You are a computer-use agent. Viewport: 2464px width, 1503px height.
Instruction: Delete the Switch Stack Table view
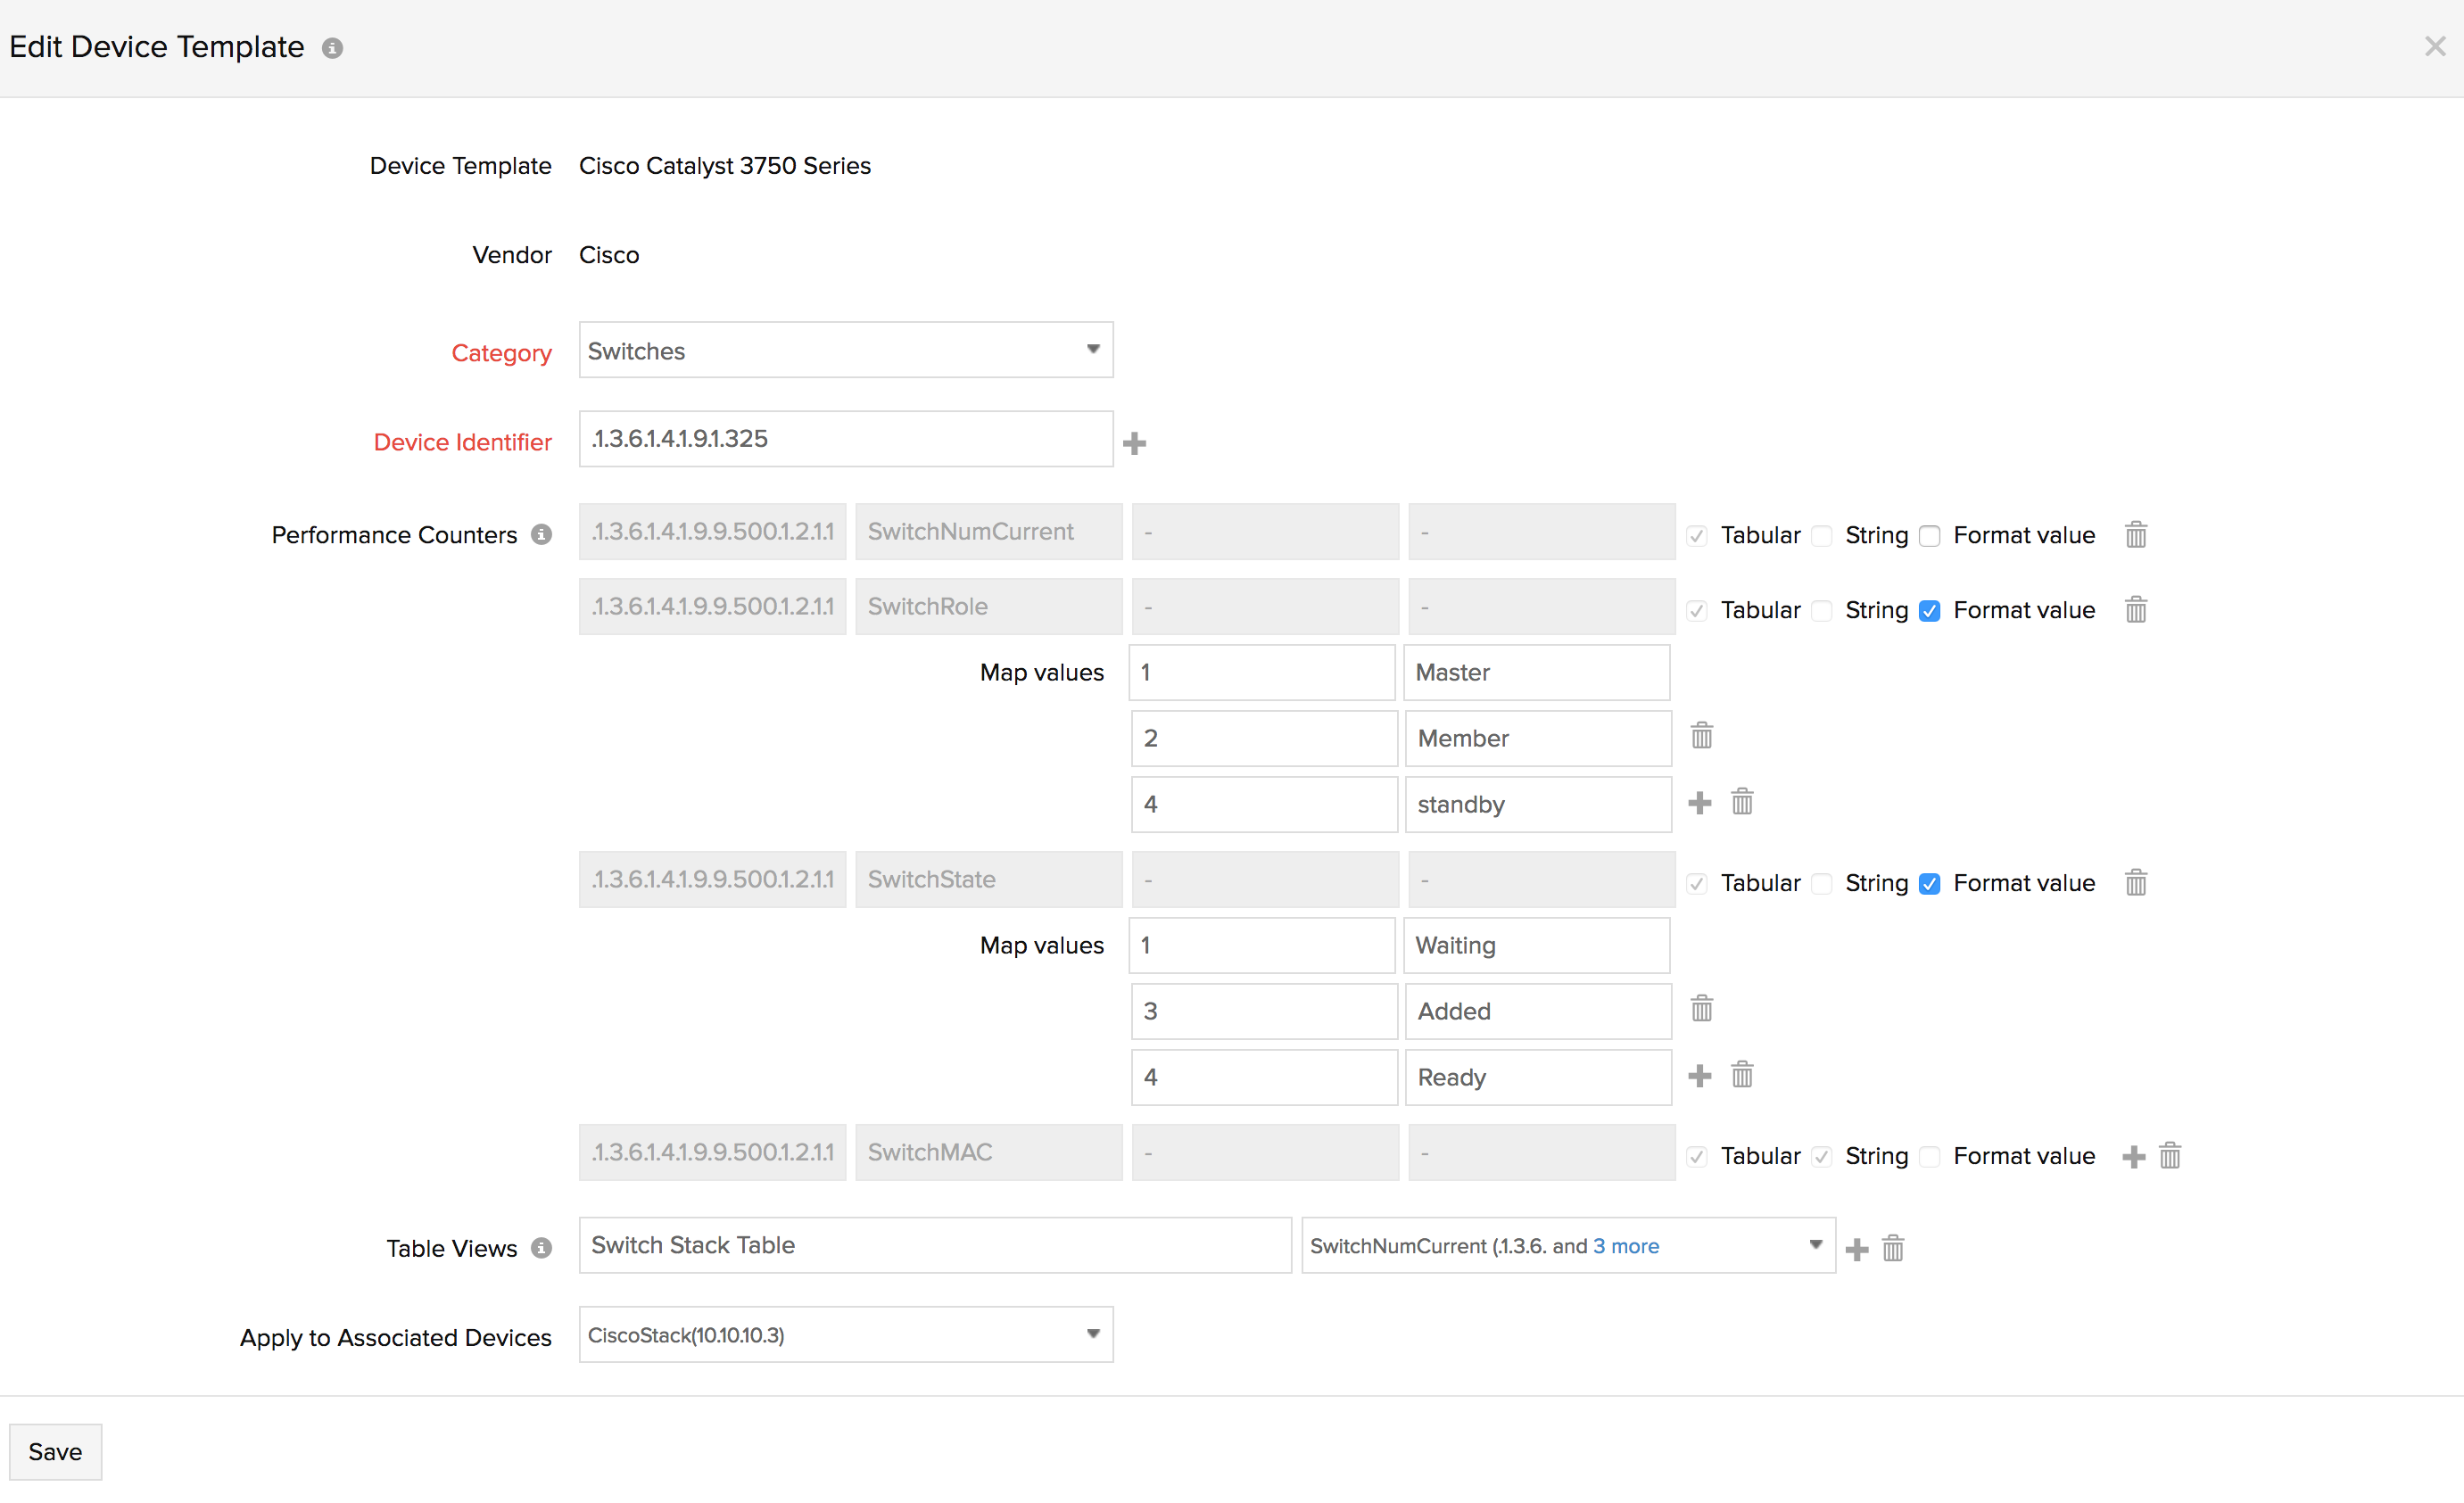click(x=1892, y=1249)
